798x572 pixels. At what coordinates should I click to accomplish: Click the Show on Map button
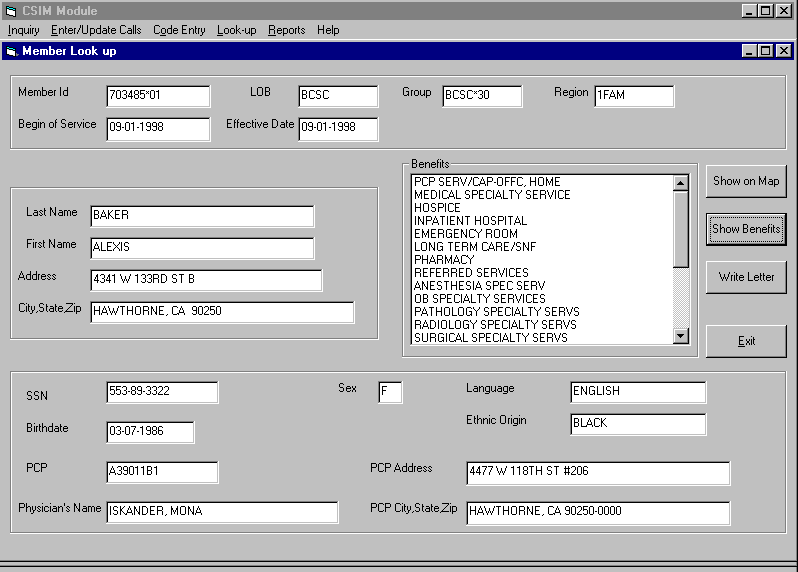pyautogui.click(x=746, y=181)
